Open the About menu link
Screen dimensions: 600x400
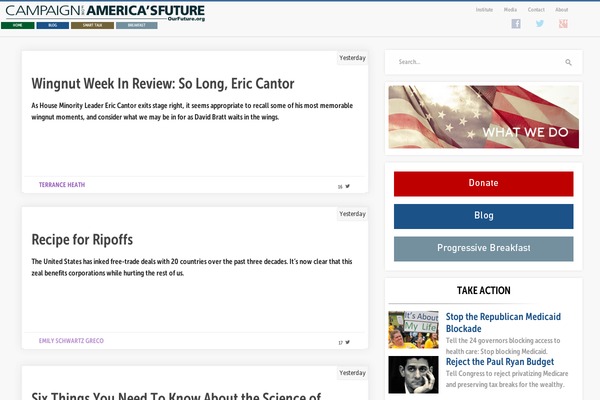[561, 10]
